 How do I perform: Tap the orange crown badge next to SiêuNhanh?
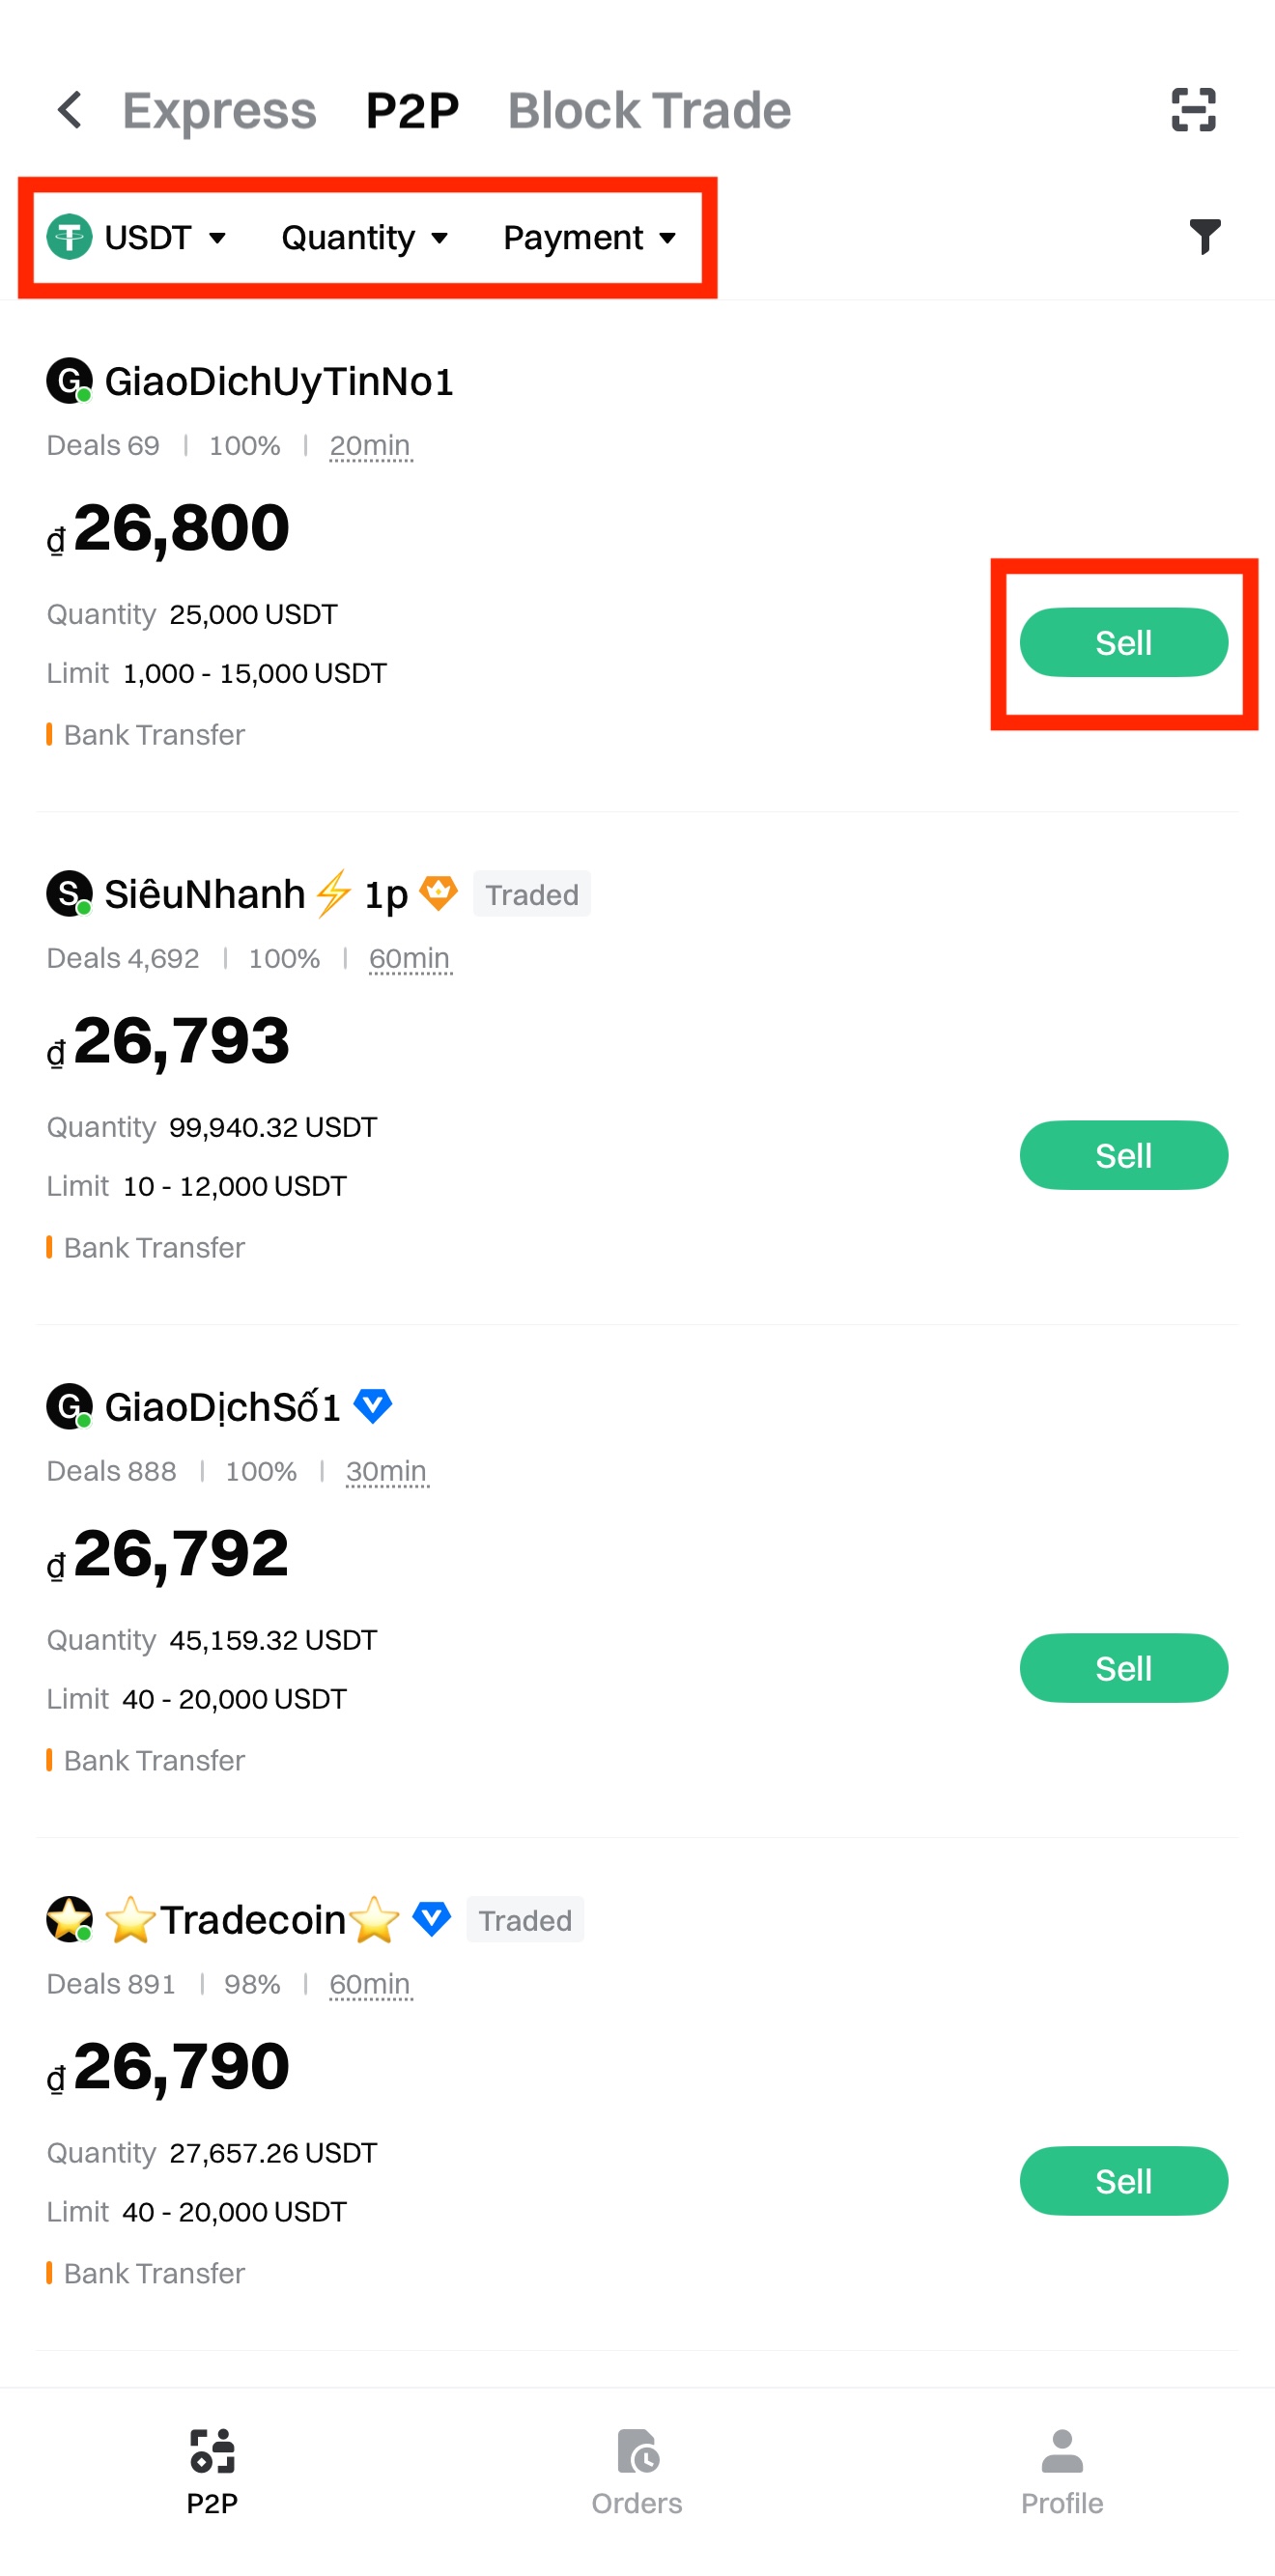(x=438, y=892)
